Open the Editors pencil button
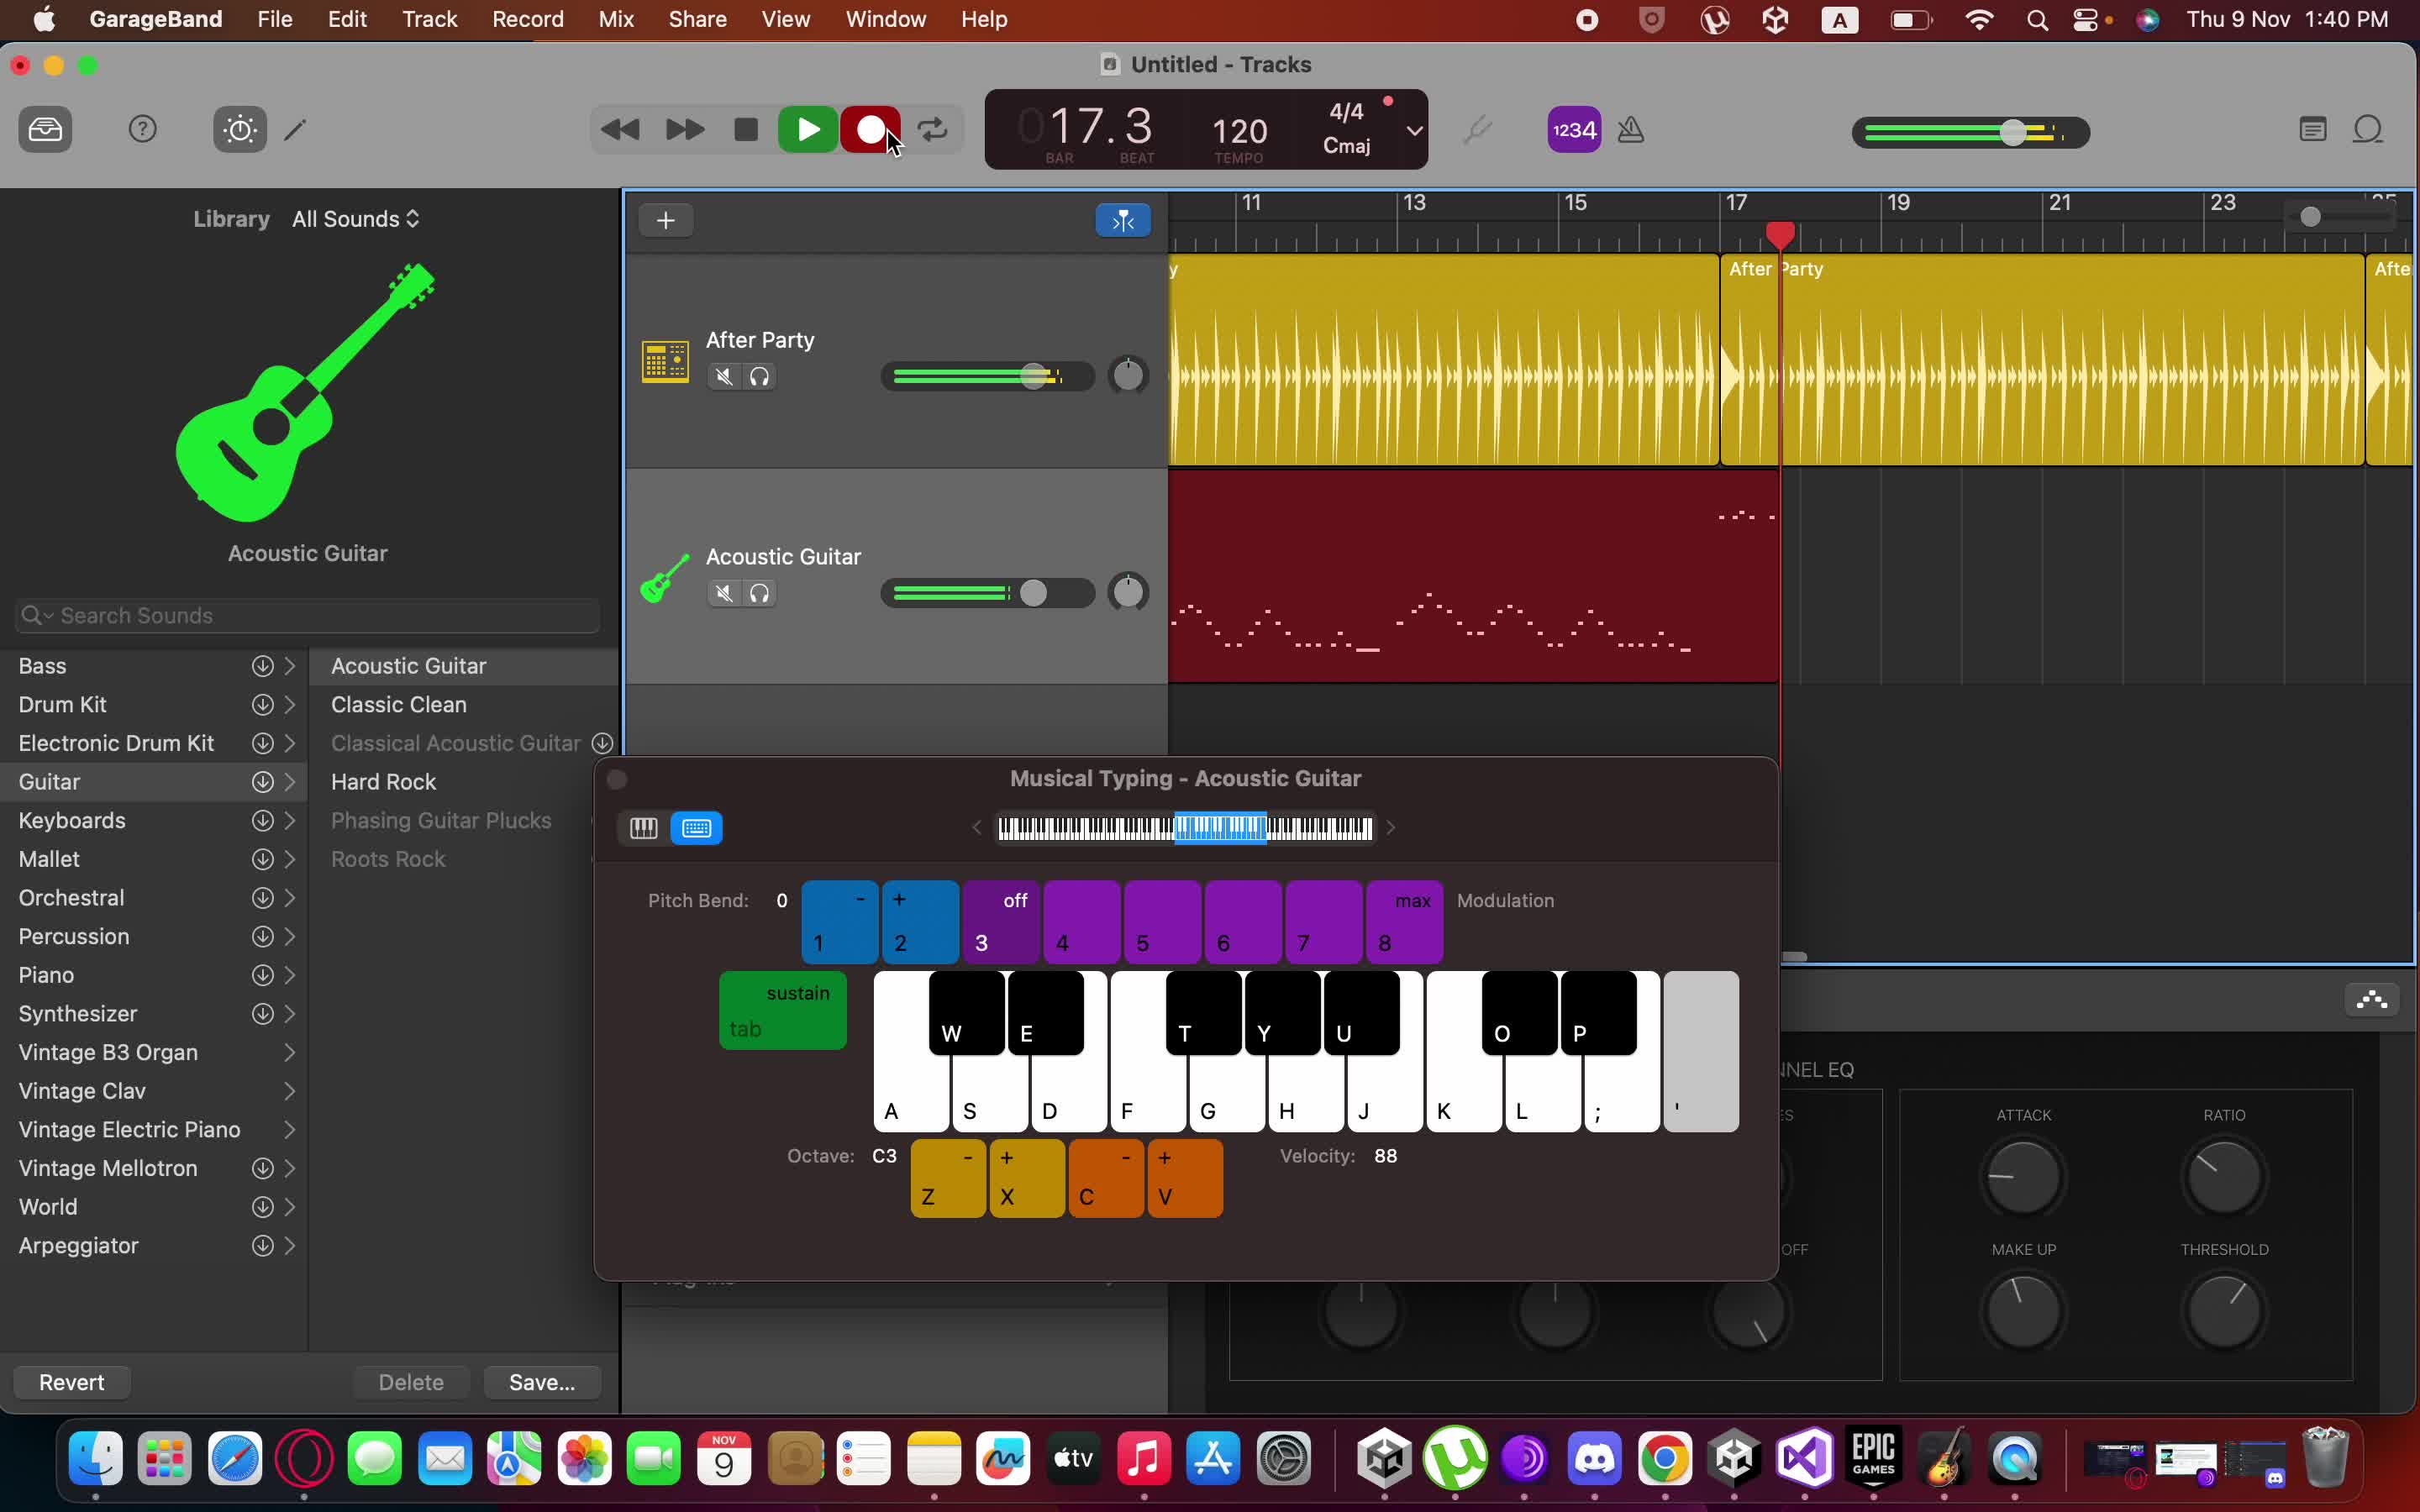2420x1512 pixels. coord(295,129)
